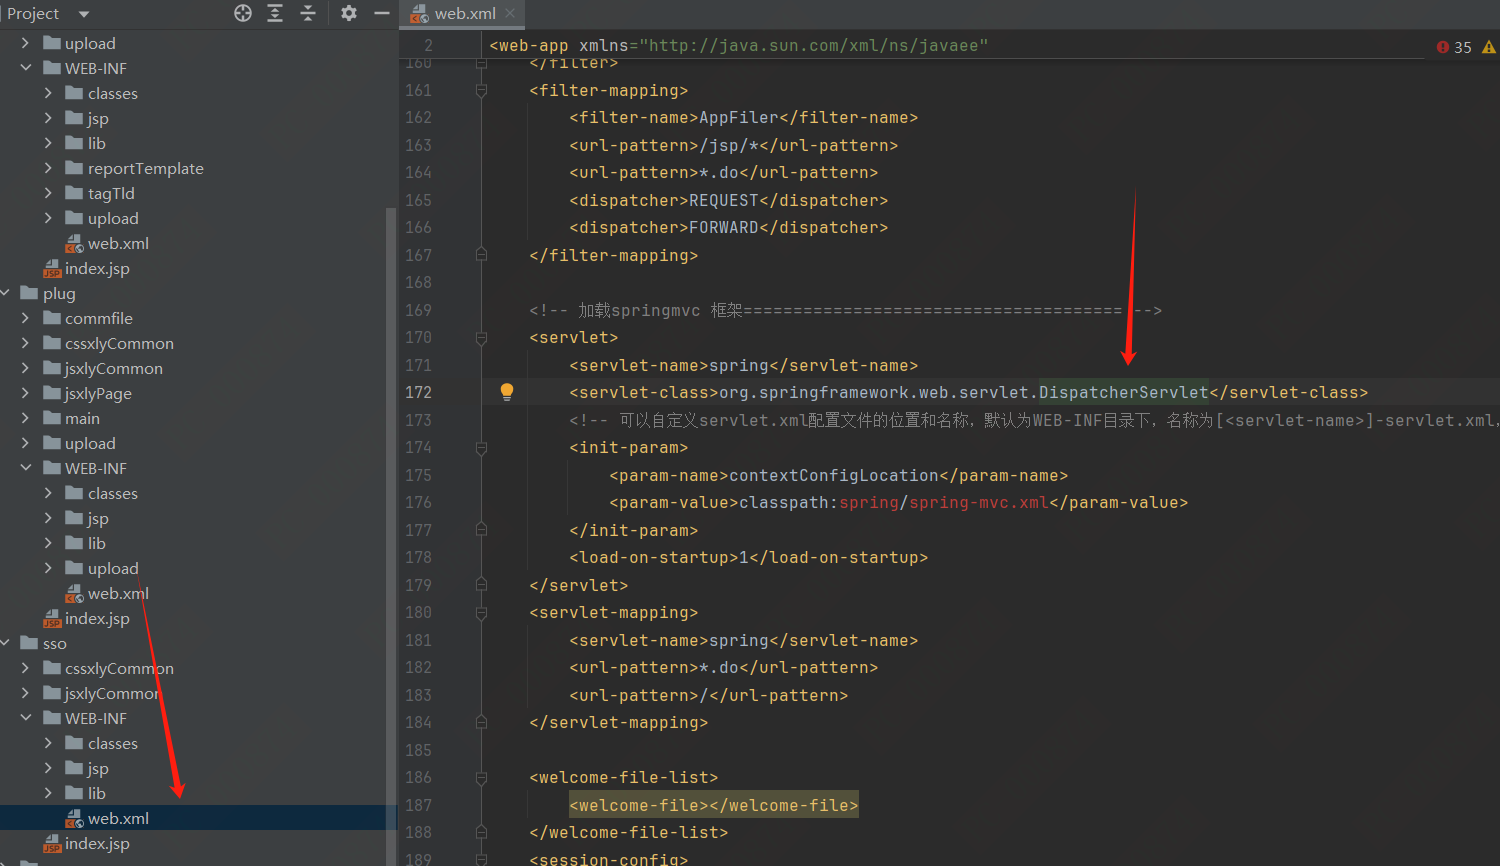The image size is (1500, 866).
Task: Fold the init-param block at line 174
Action: tap(481, 448)
